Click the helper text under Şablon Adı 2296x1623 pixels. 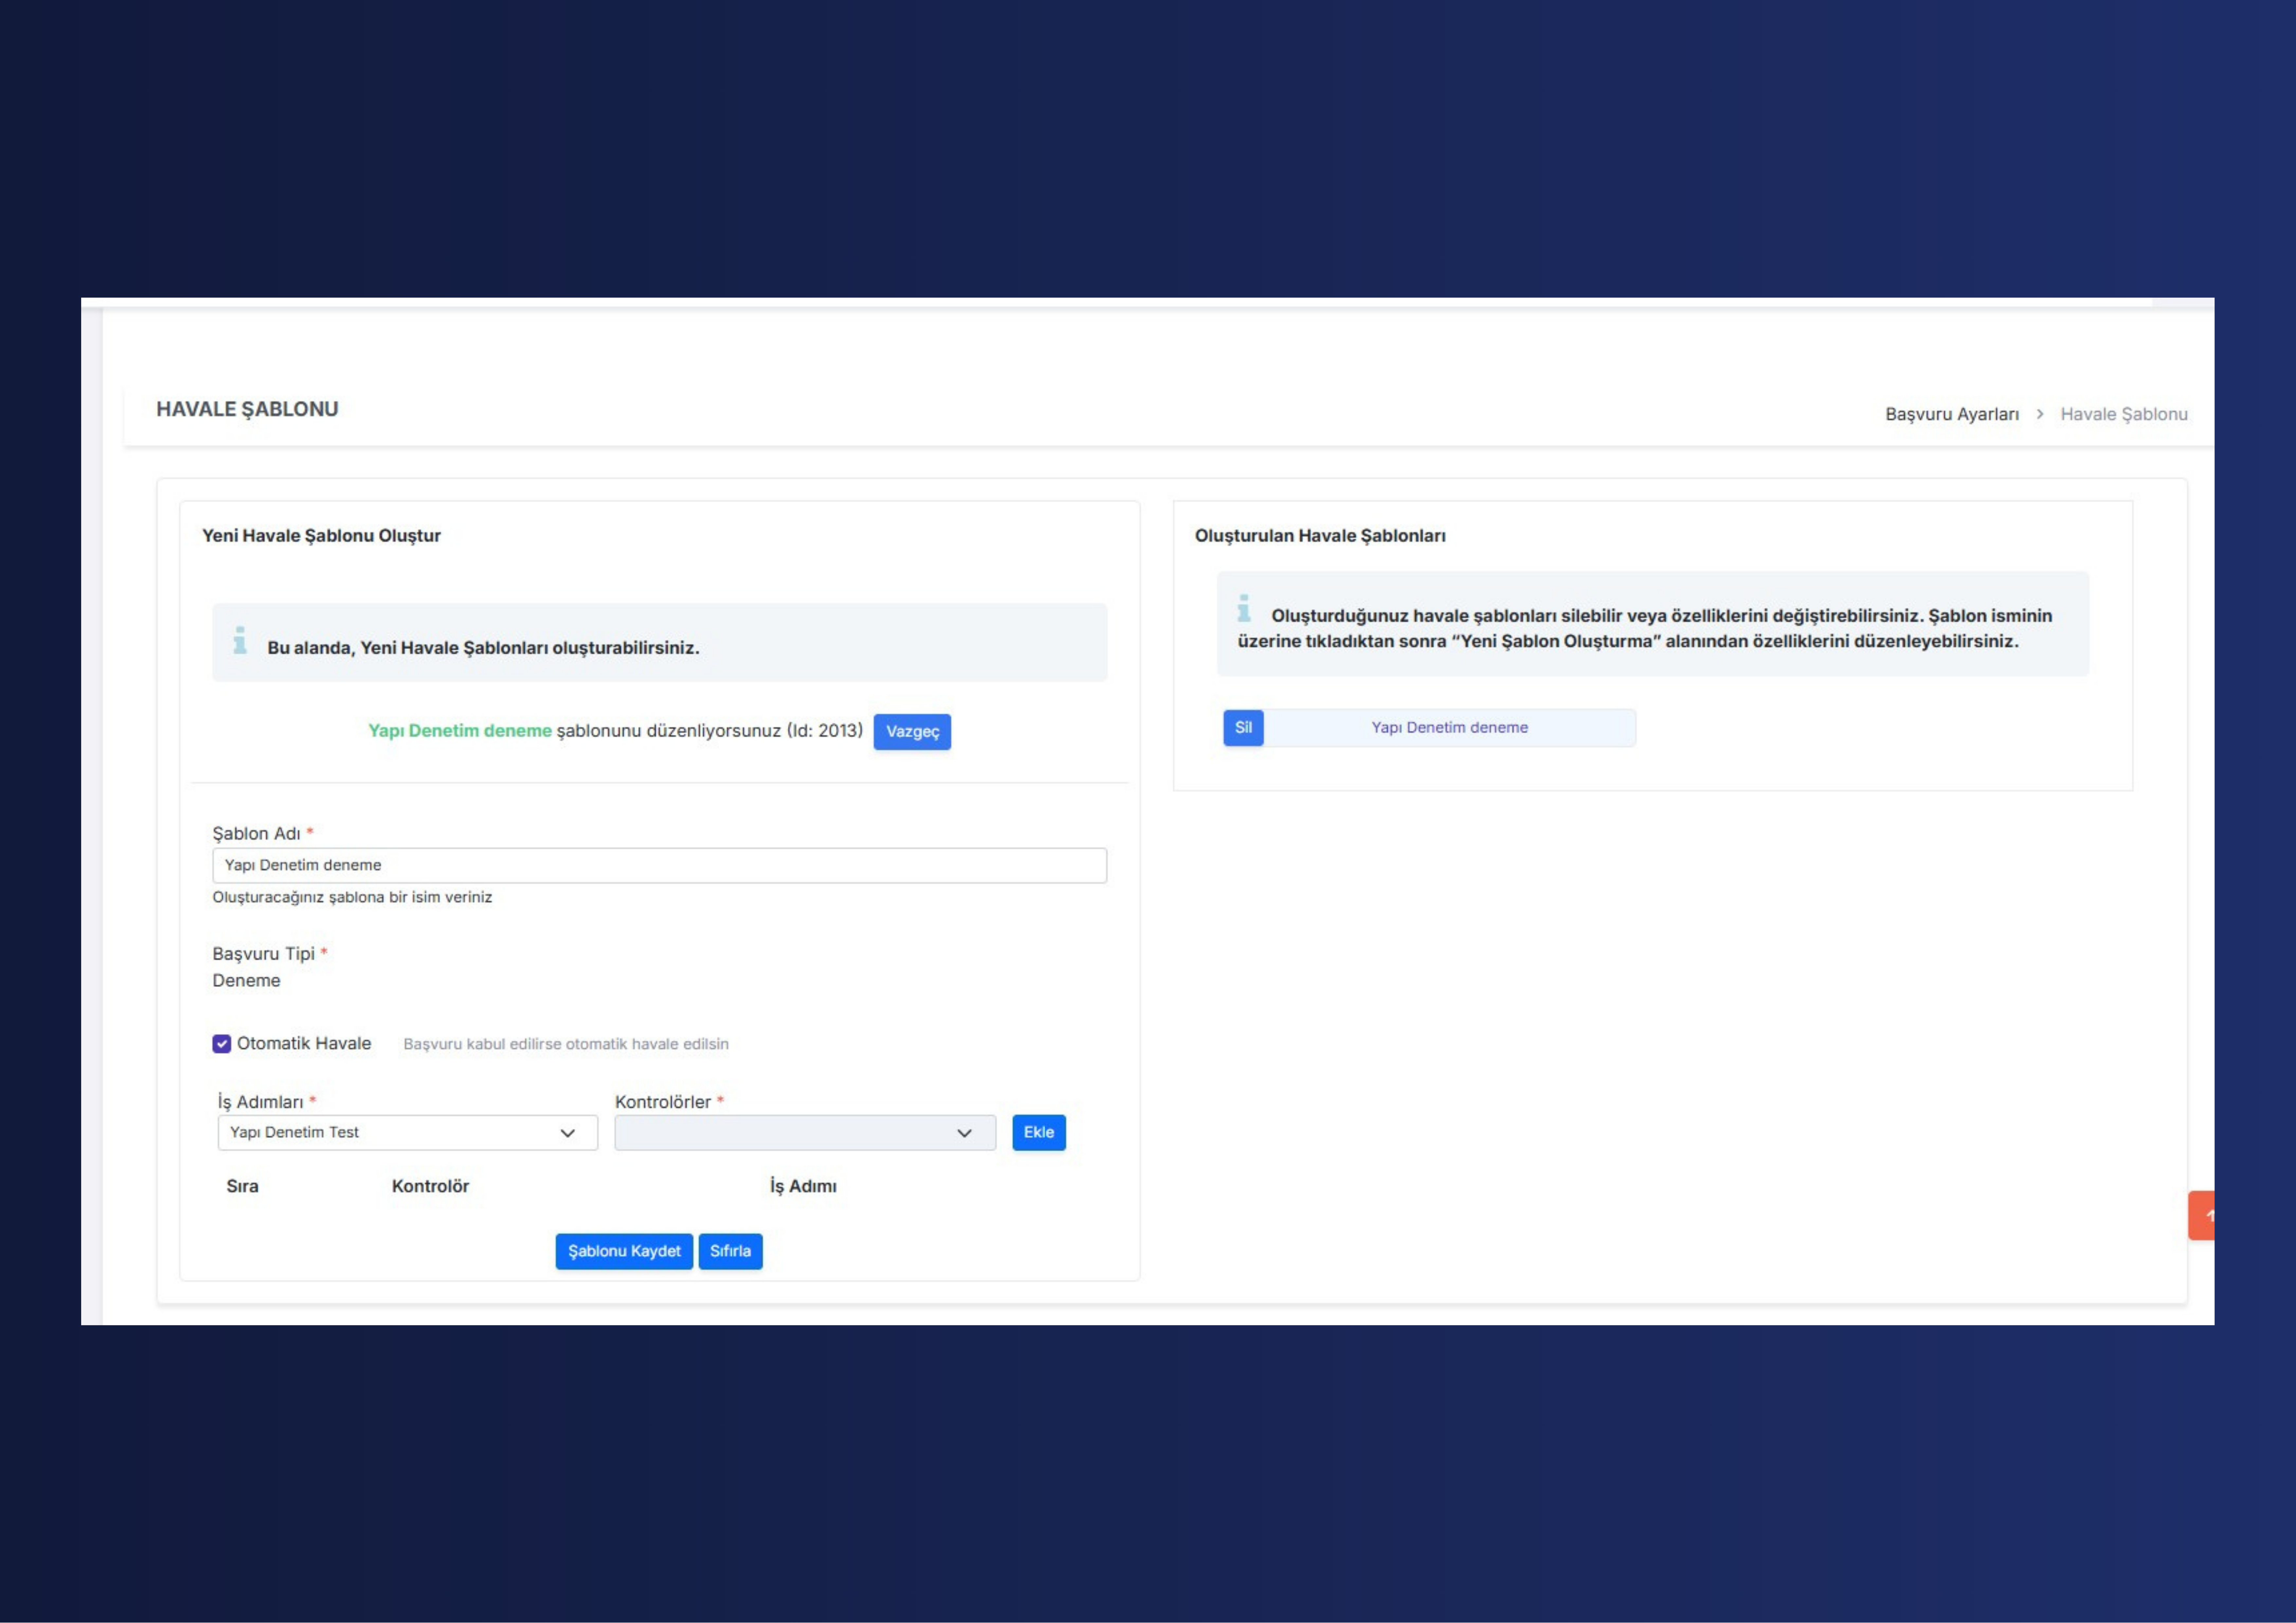(x=352, y=898)
